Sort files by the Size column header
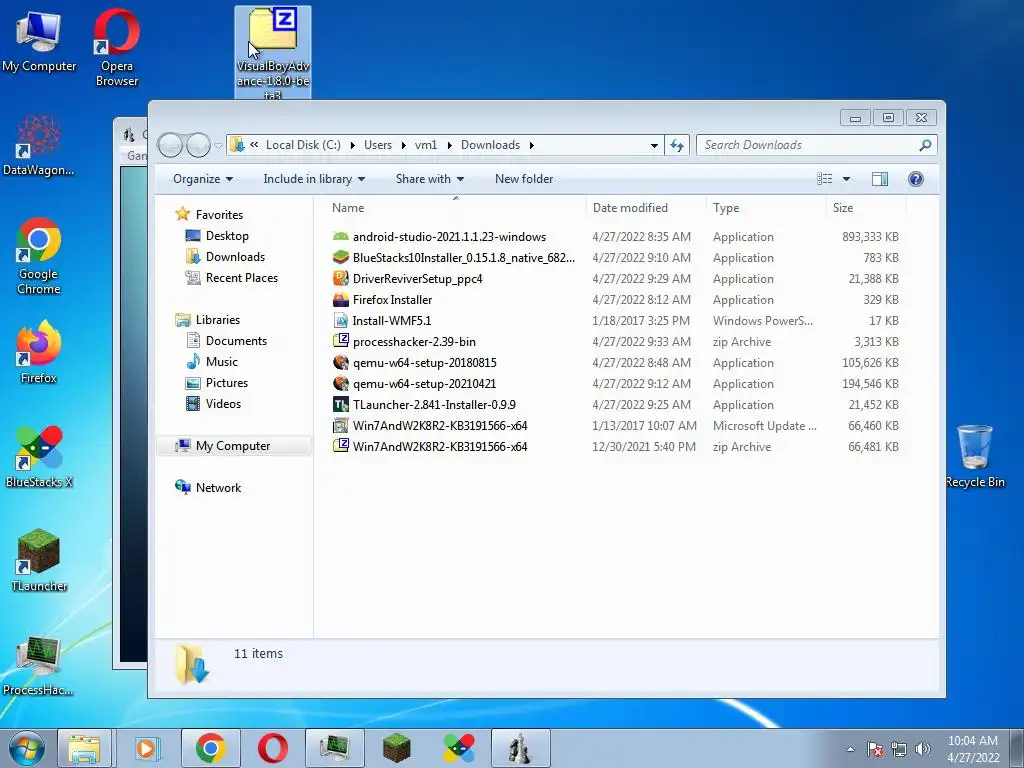The height and width of the screenshot is (768, 1024). coord(867,208)
